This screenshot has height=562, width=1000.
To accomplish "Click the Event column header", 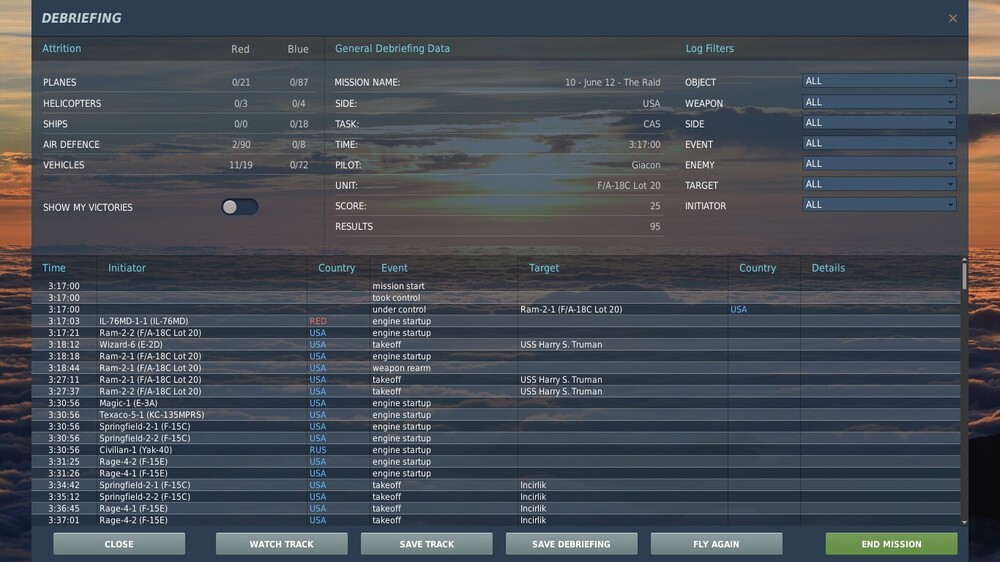I will click(394, 268).
